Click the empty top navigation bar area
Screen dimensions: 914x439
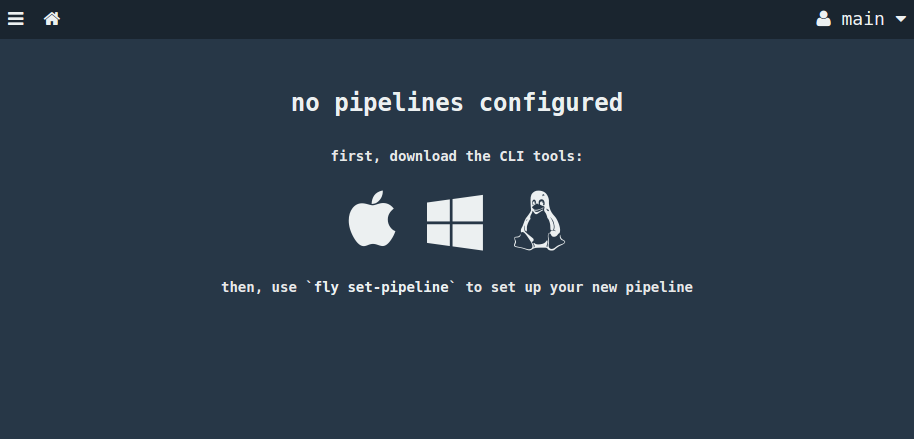coord(437,19)
